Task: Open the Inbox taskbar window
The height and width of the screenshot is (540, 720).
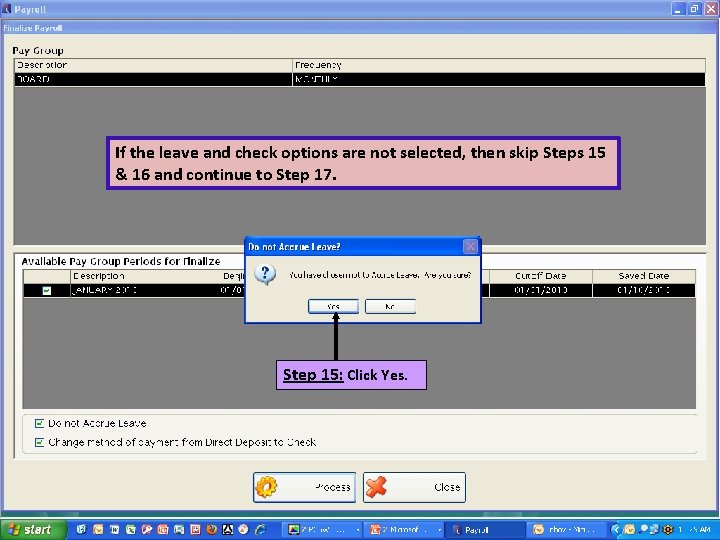Action: (566, 530)
